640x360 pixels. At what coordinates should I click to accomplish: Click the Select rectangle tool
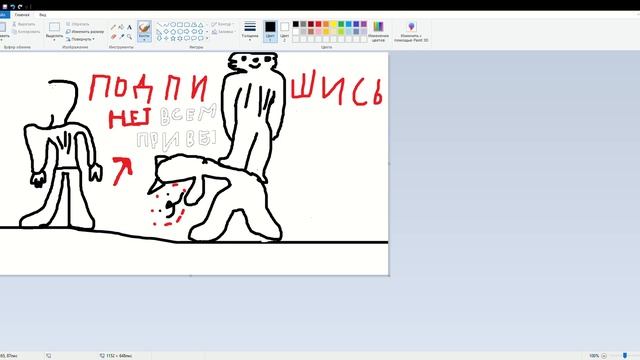[54, 27]
